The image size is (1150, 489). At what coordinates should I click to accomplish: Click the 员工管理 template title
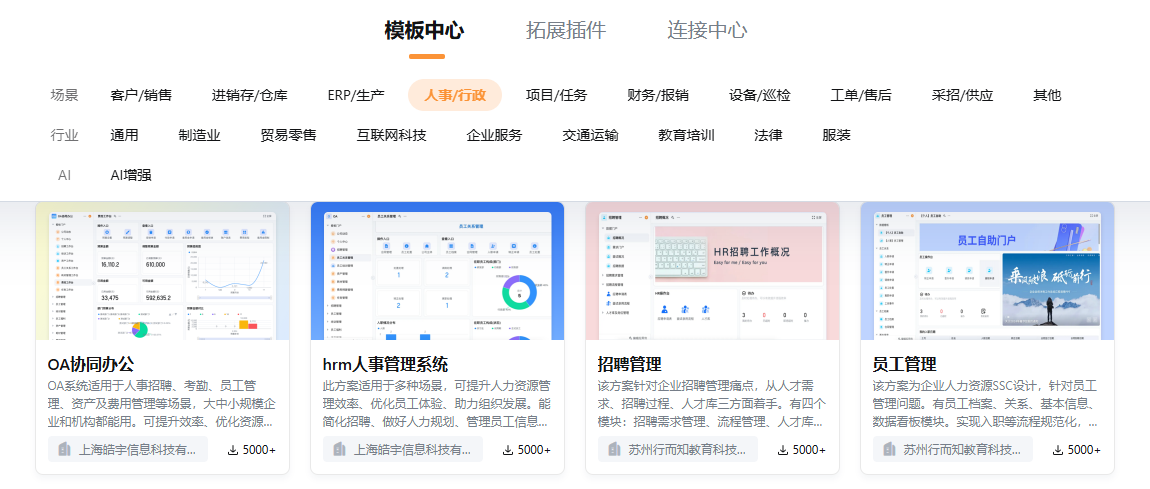click(x=905, y=364)
